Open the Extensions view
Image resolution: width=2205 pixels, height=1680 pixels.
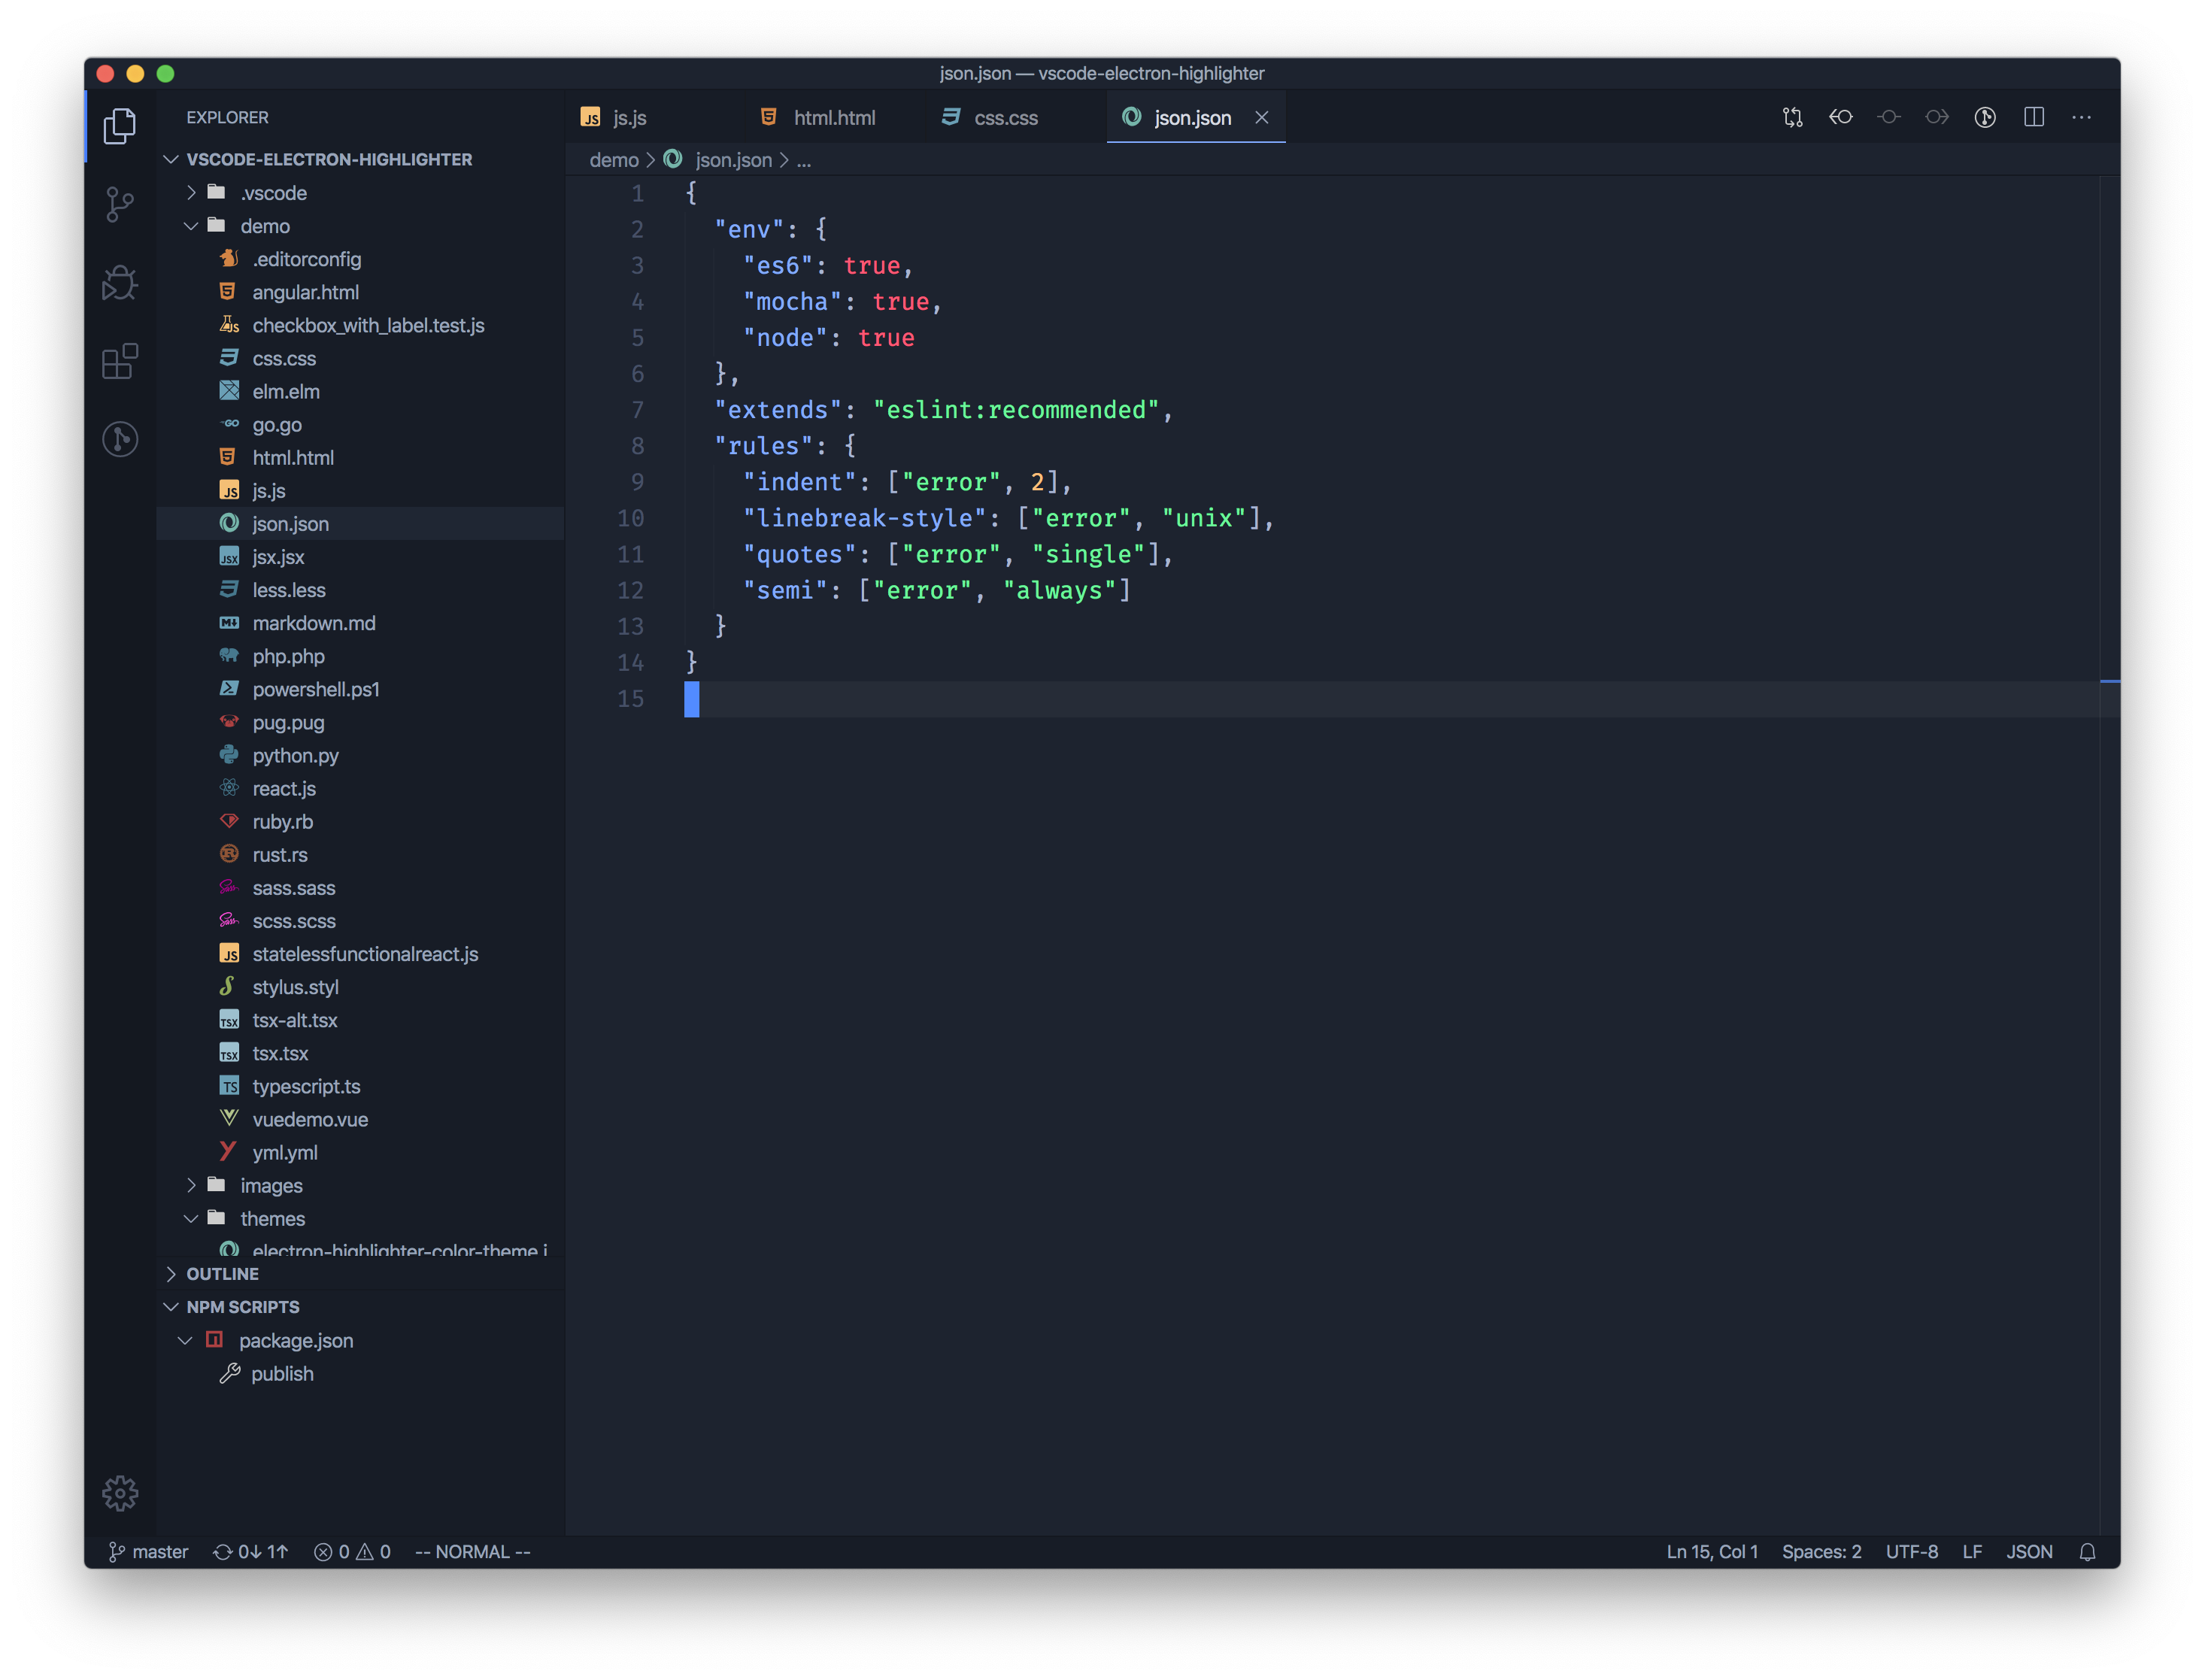pos(120,361)
